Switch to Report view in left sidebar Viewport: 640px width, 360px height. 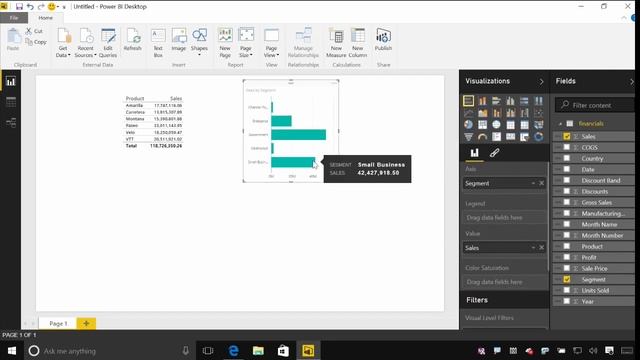coord(11,81)
